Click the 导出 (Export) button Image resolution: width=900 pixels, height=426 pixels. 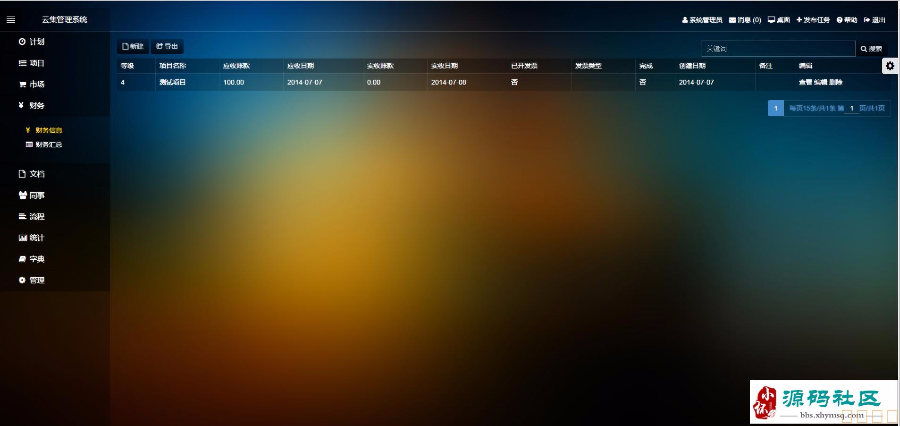(x=167, y=47)
